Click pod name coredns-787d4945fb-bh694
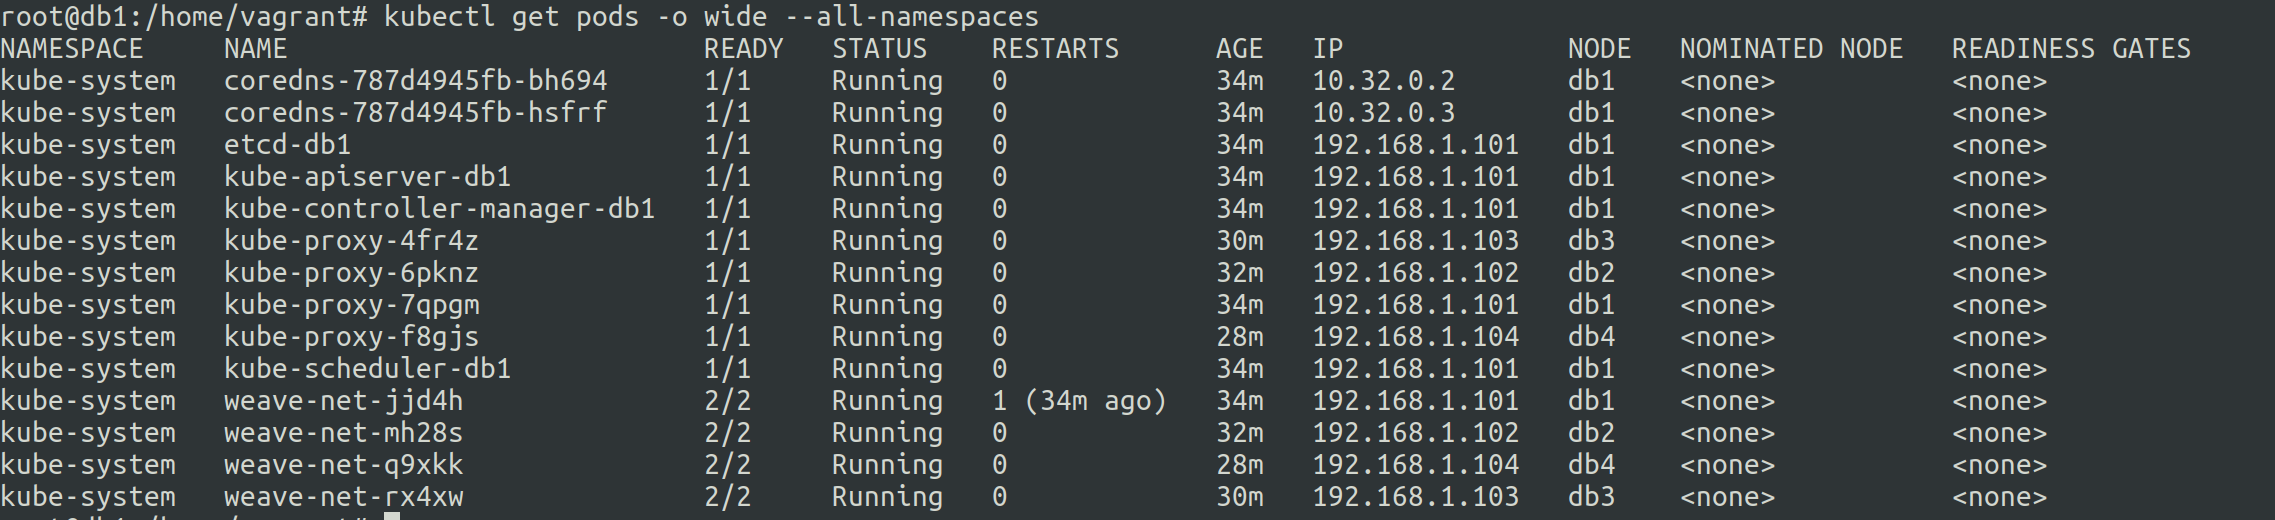The image size is (2275, 520). pyautogui.click(x=415, y=81)
